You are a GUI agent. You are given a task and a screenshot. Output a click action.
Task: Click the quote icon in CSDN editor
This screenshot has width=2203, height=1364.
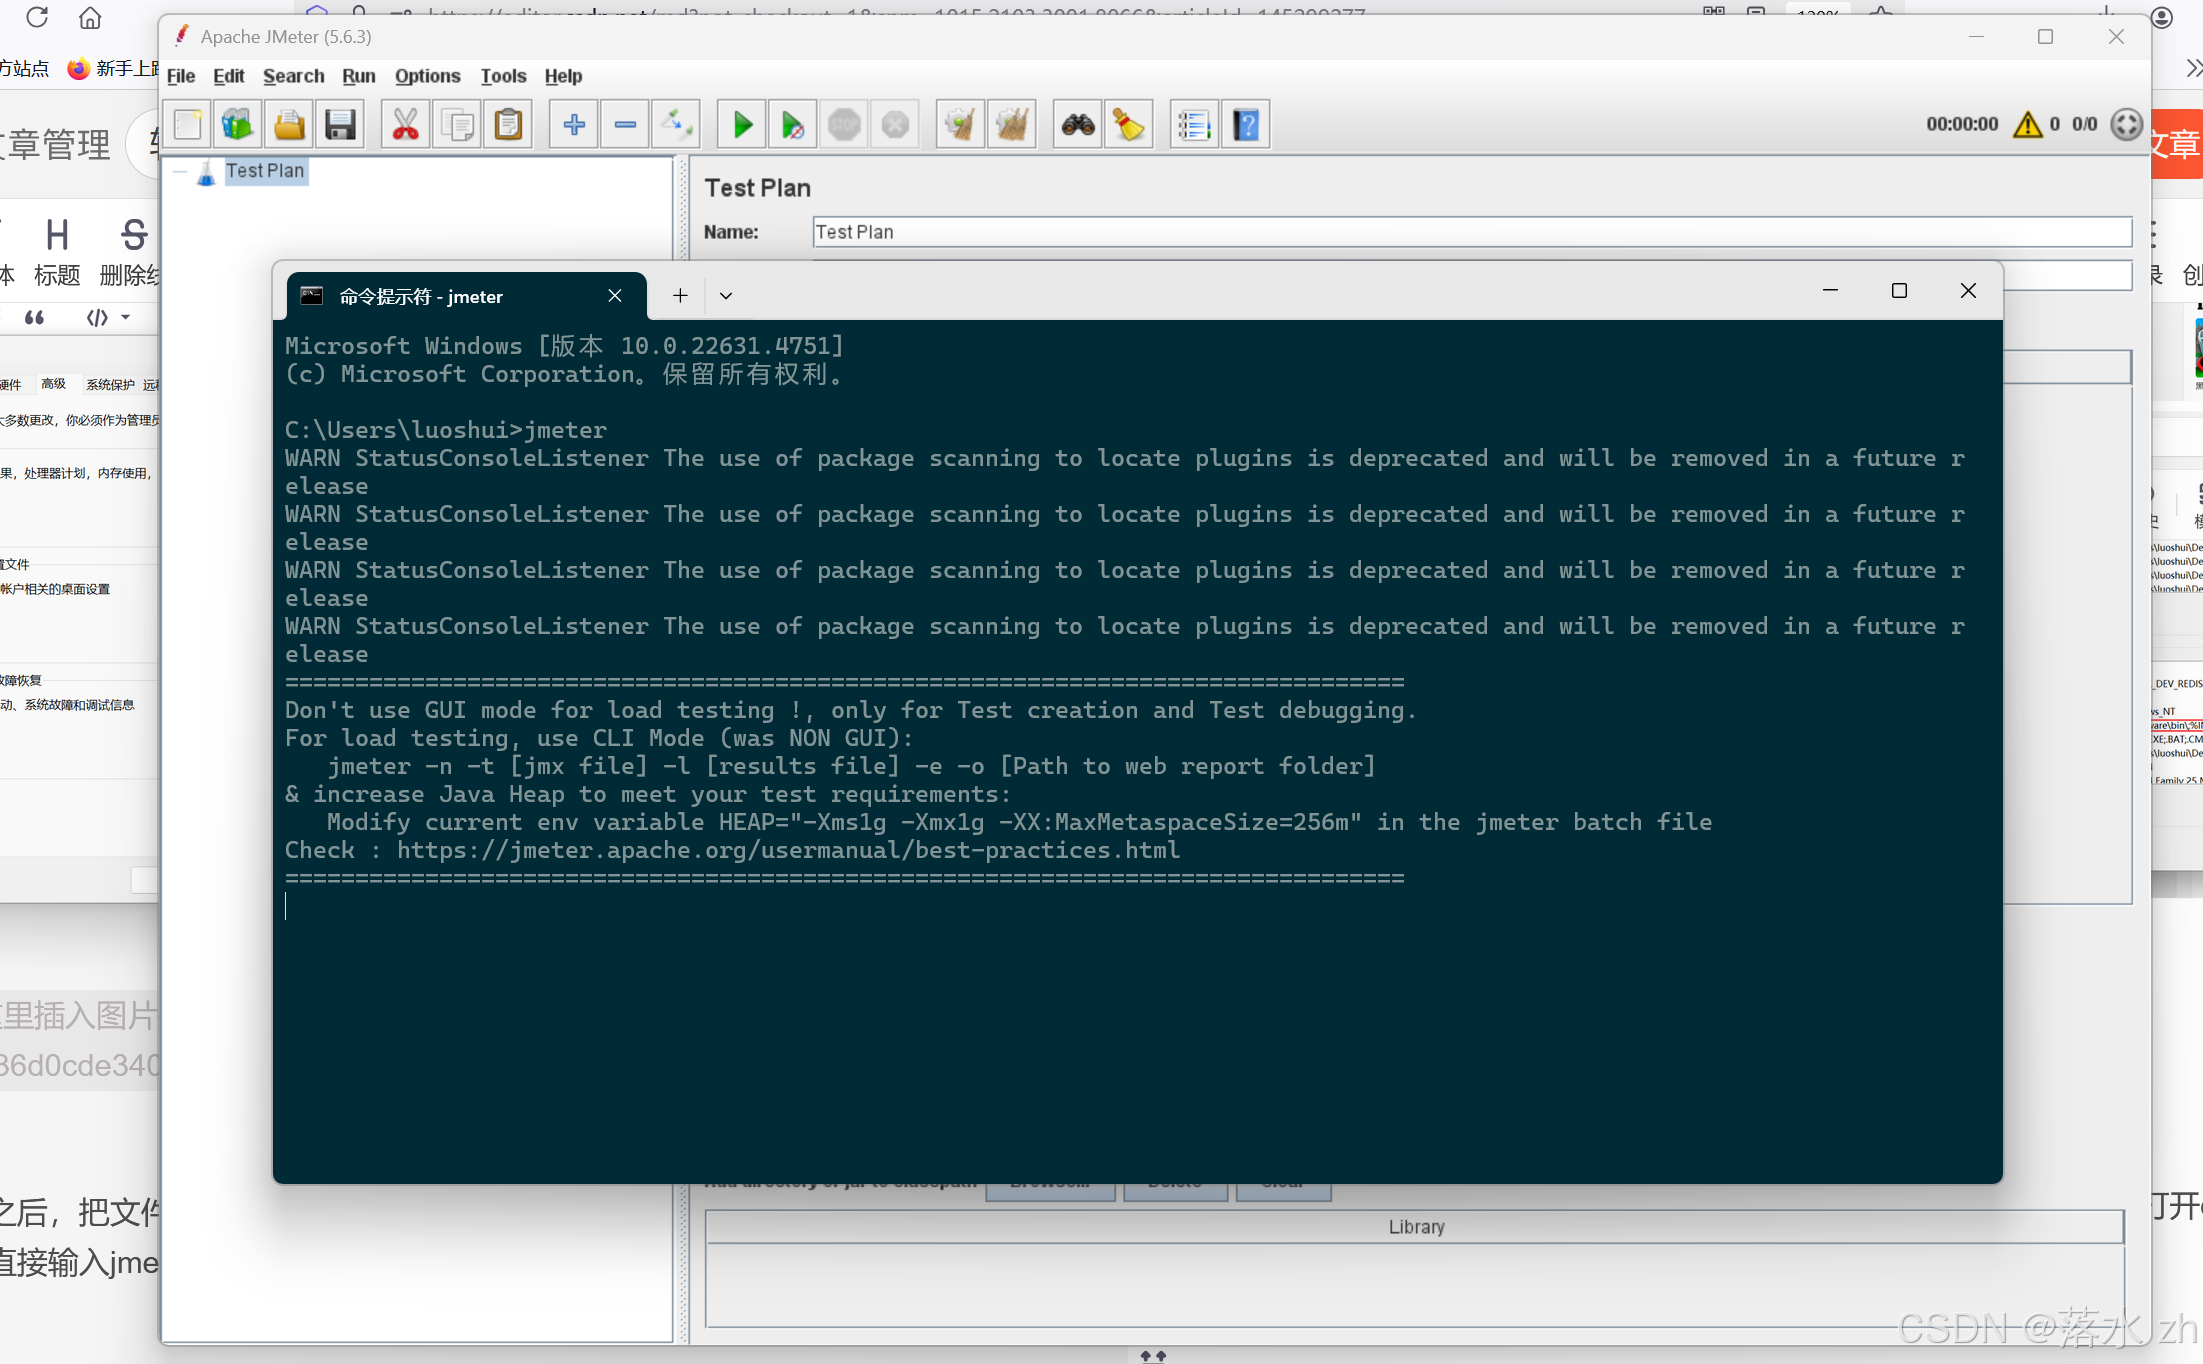(x=35, y=318)
